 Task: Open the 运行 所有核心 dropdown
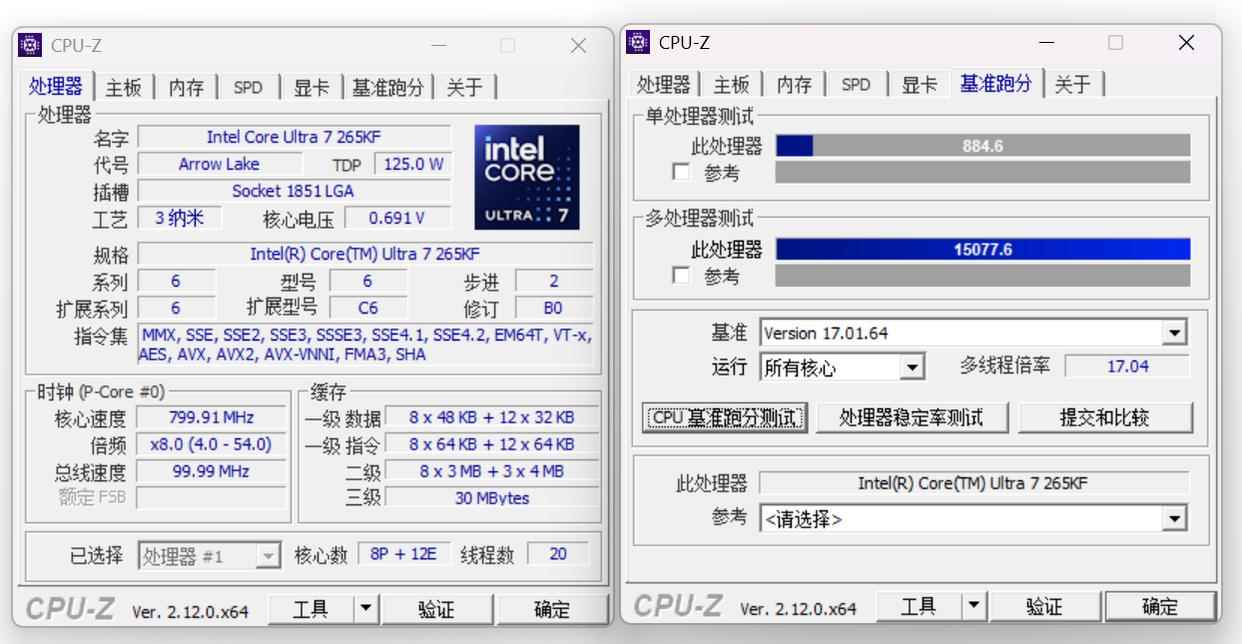(911, 368)
